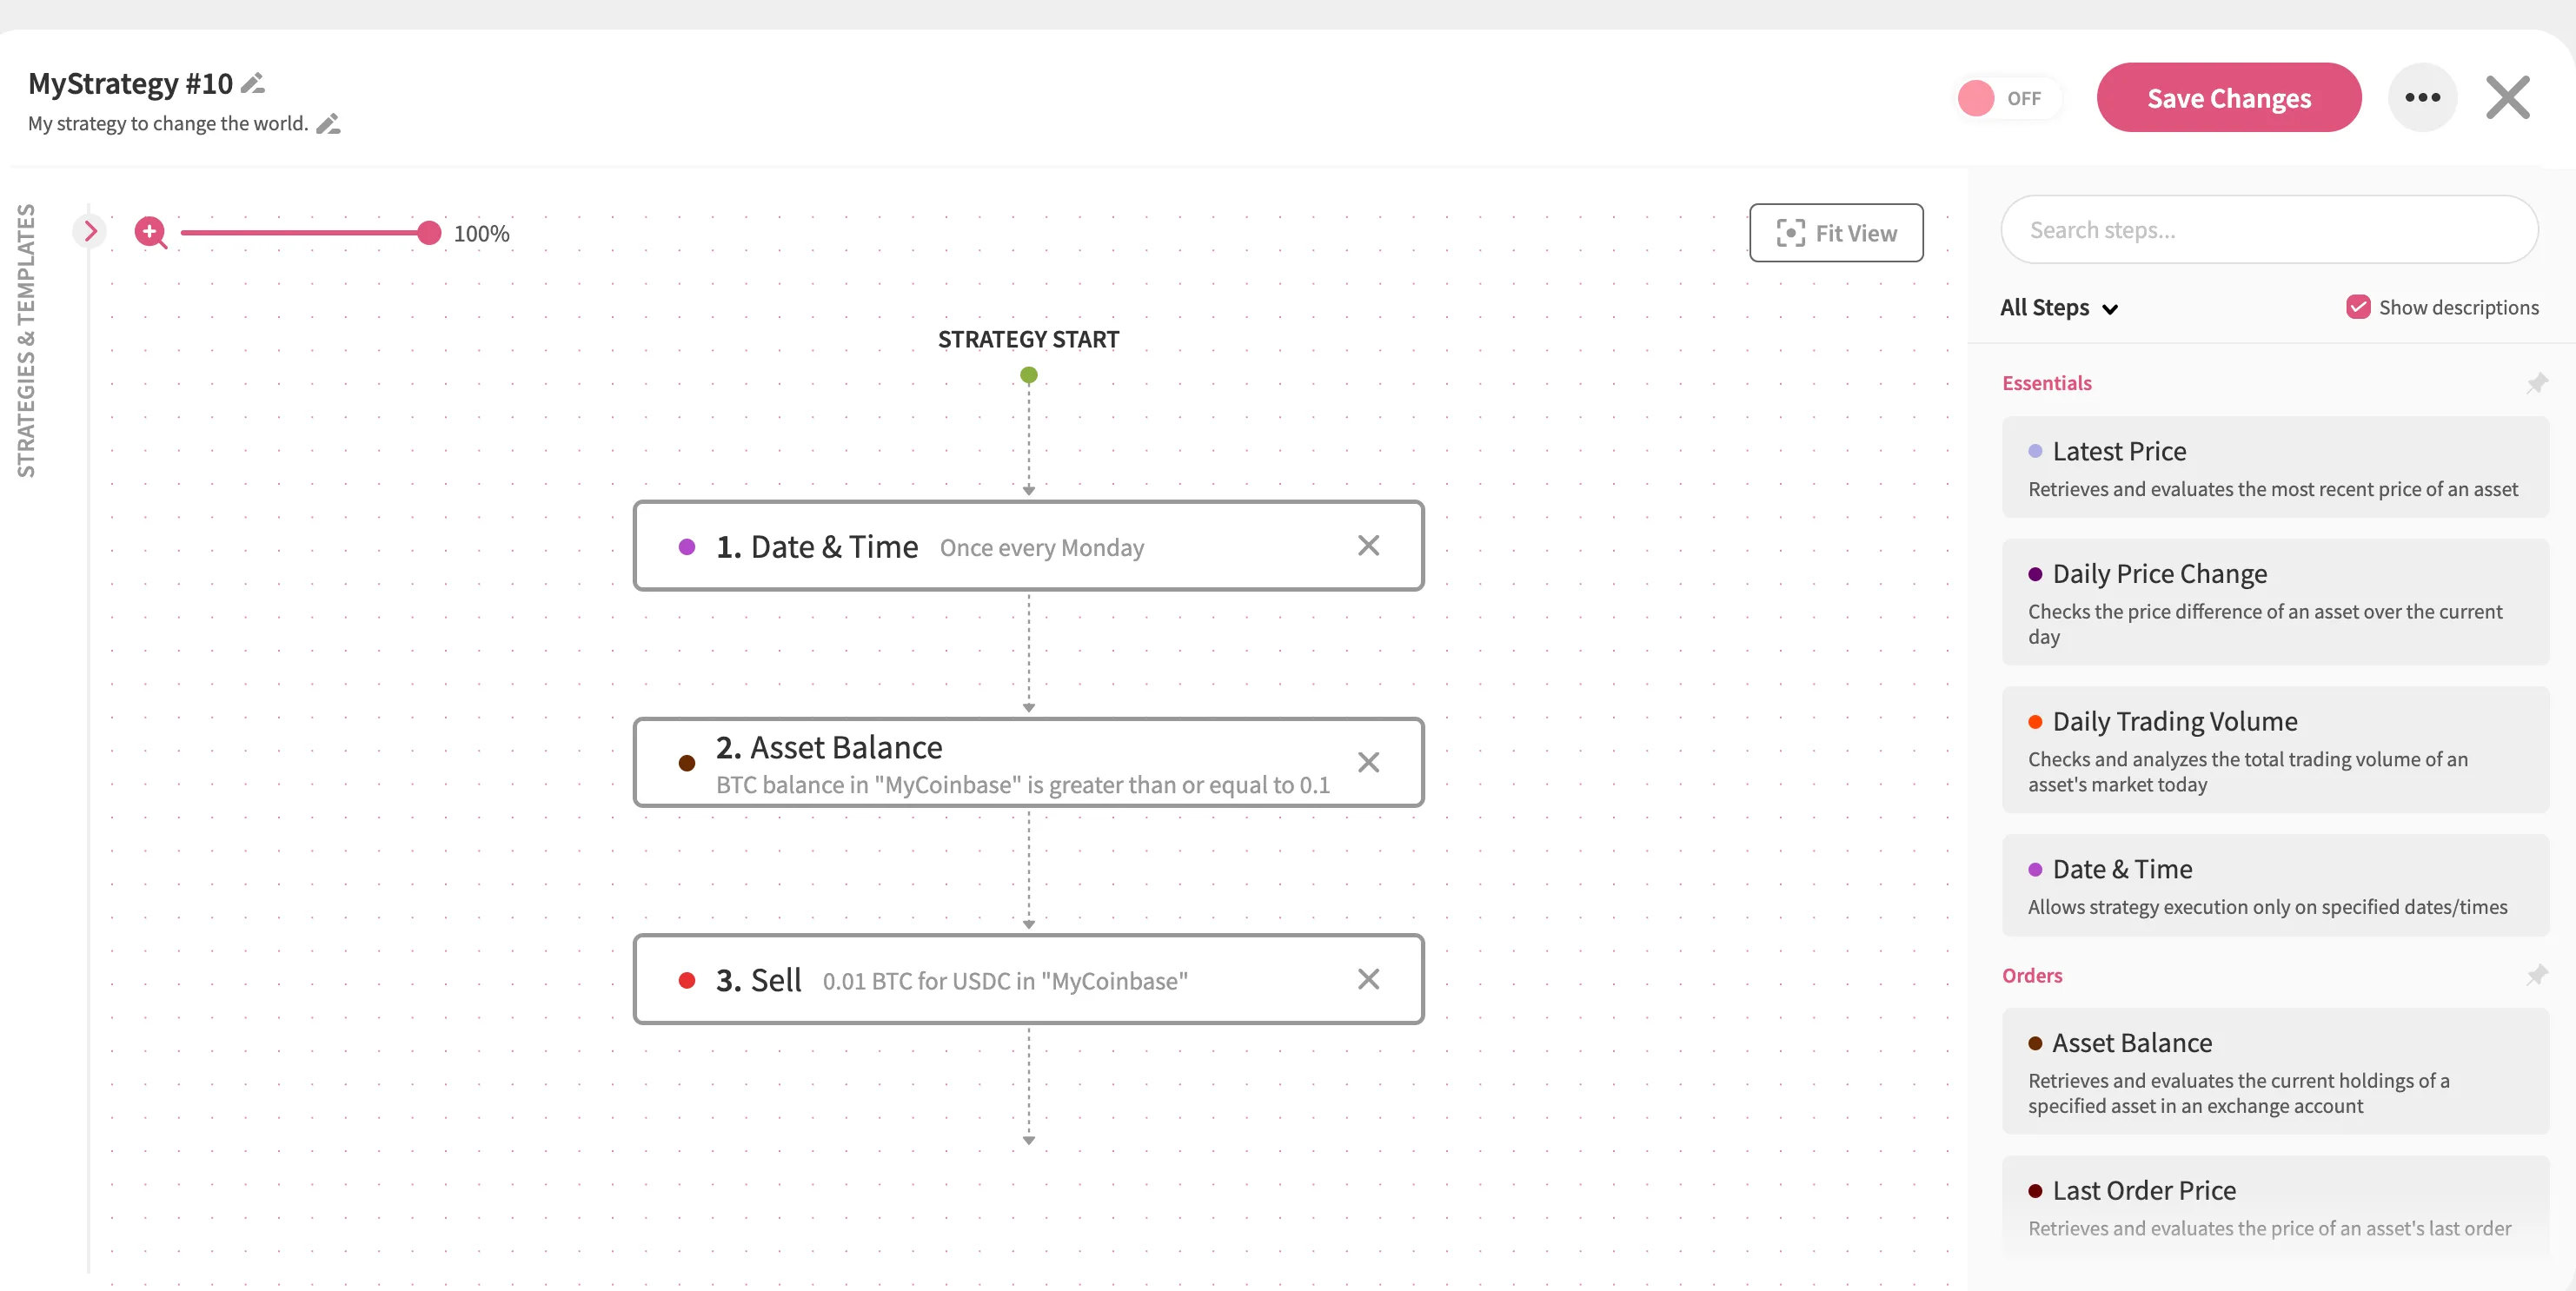The height and width of the screenshot is (1291, 2576).
Task: Open the 1. Date & Time step node
Action: click(x=1028, y=546)
